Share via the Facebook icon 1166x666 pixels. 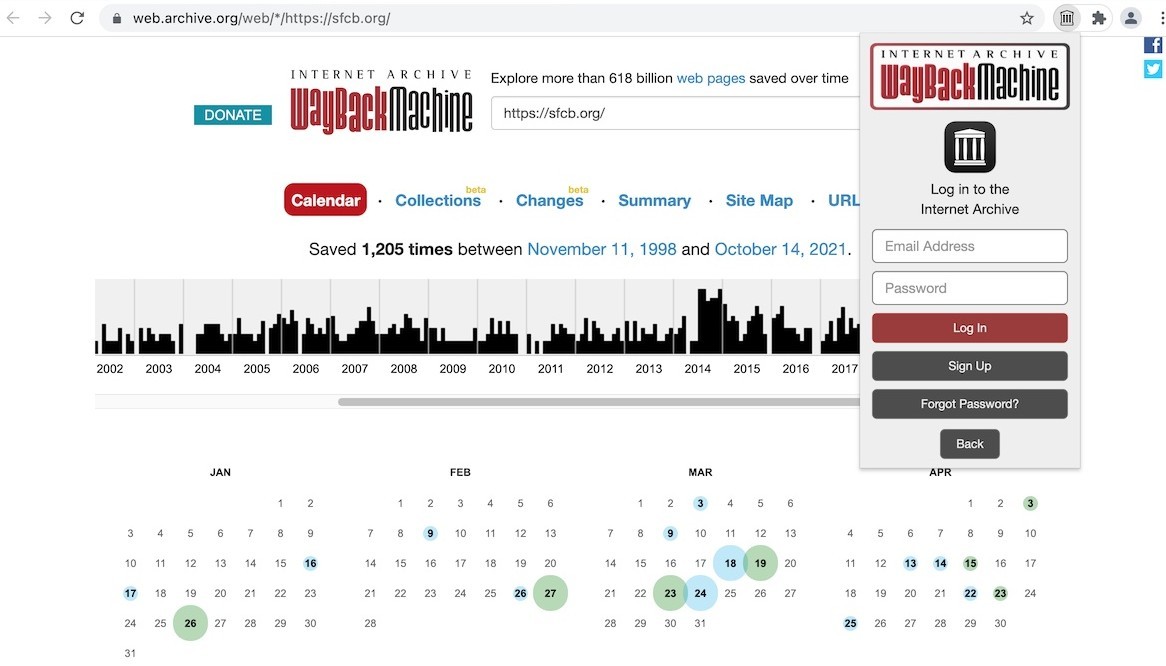[1153, 45]
